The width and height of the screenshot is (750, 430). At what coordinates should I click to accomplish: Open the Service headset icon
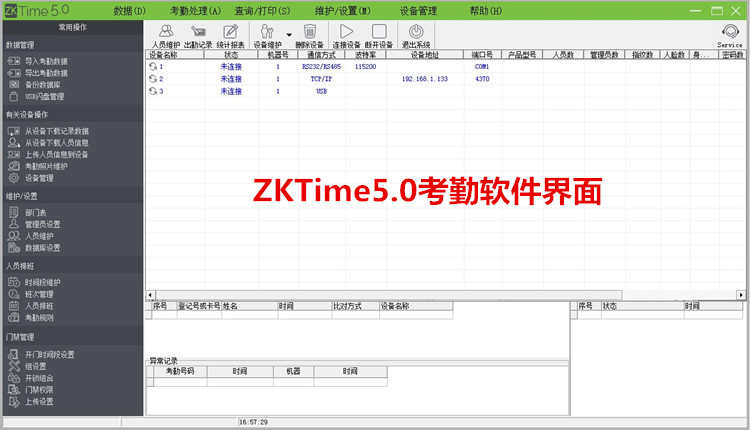coord(730,35)
